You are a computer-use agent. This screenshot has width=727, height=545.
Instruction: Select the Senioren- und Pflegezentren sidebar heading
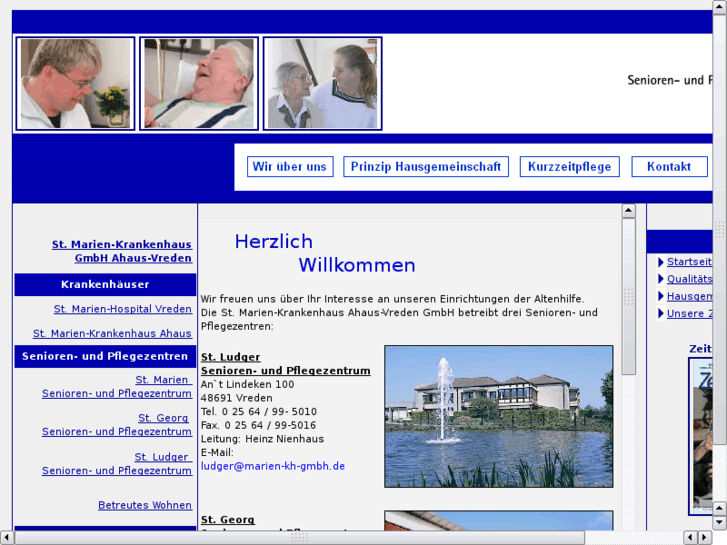click(105, 356)
